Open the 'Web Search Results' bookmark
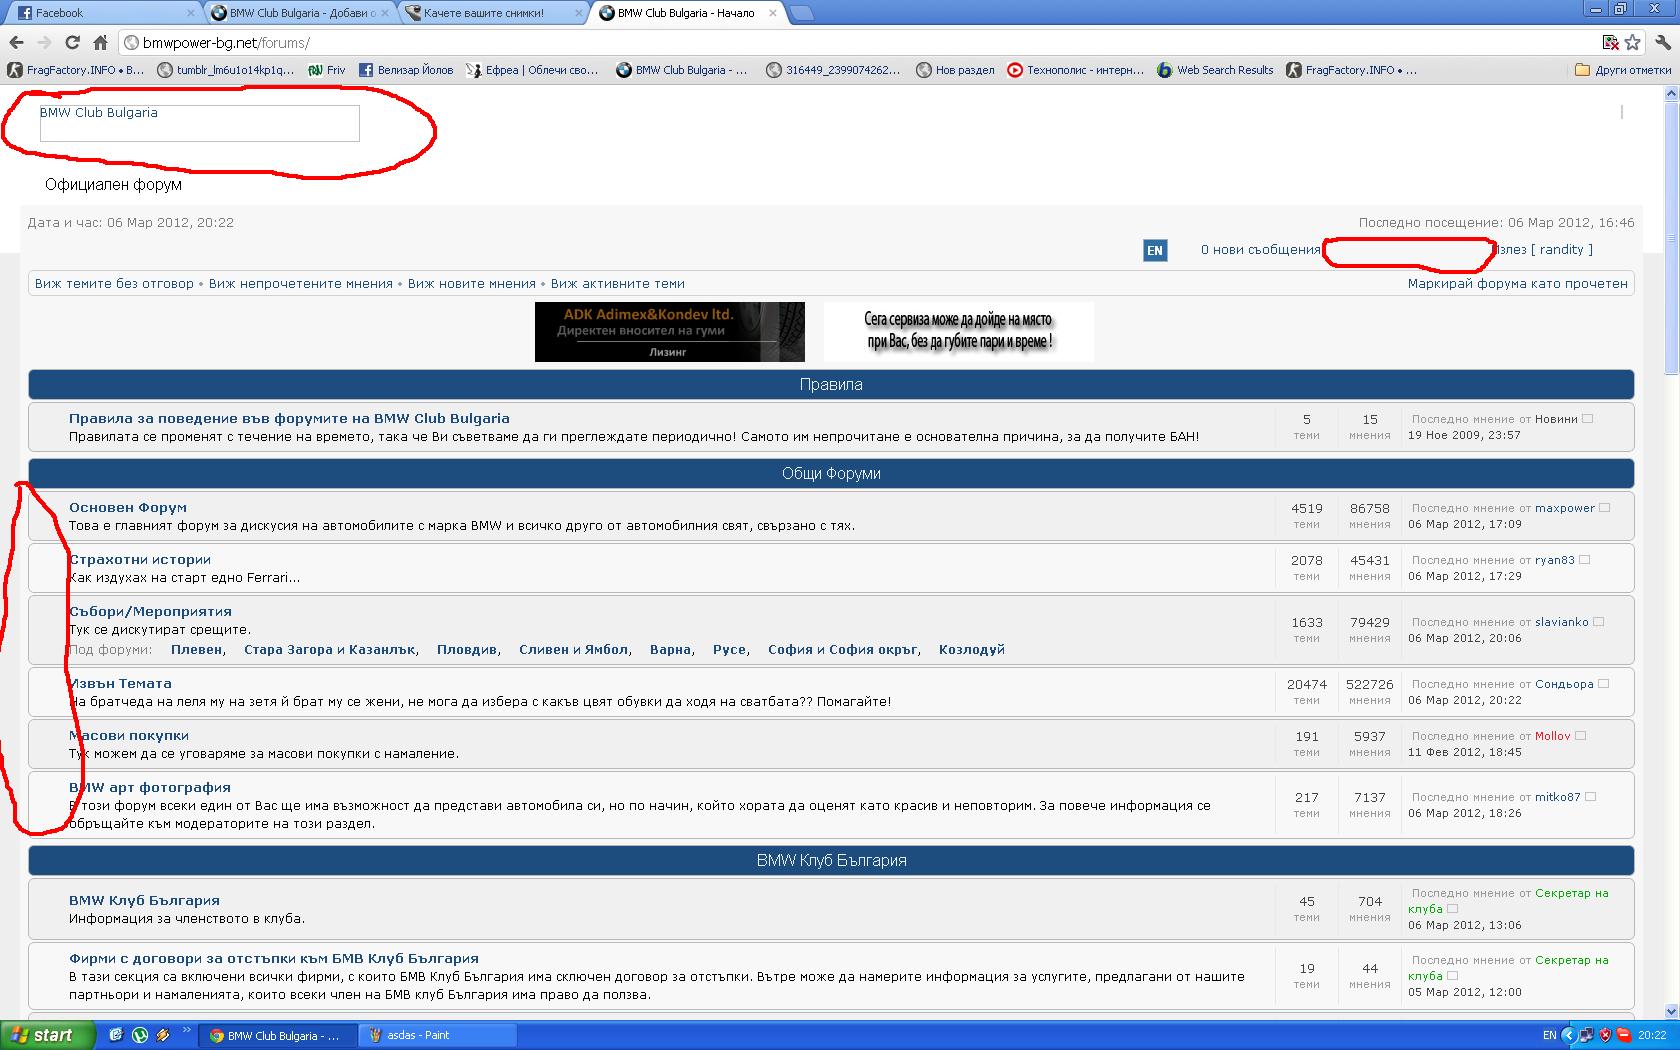The height and width of the screenshot is (1050, 1680). tap(1215, 70)
